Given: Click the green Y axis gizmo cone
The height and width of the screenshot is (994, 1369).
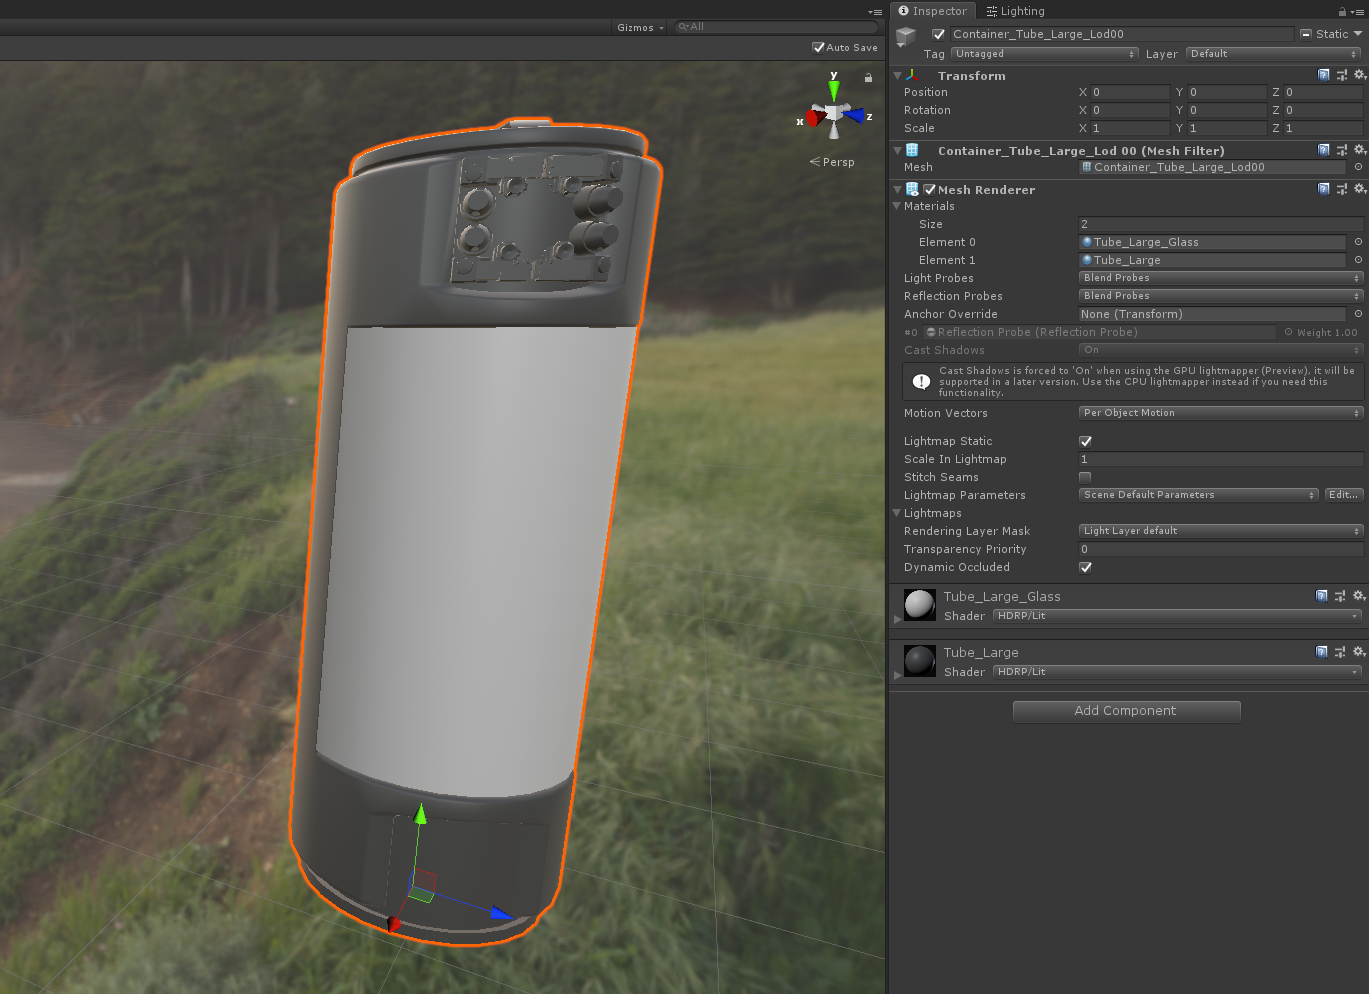Looking at the screenshot, I should (834, 90).
